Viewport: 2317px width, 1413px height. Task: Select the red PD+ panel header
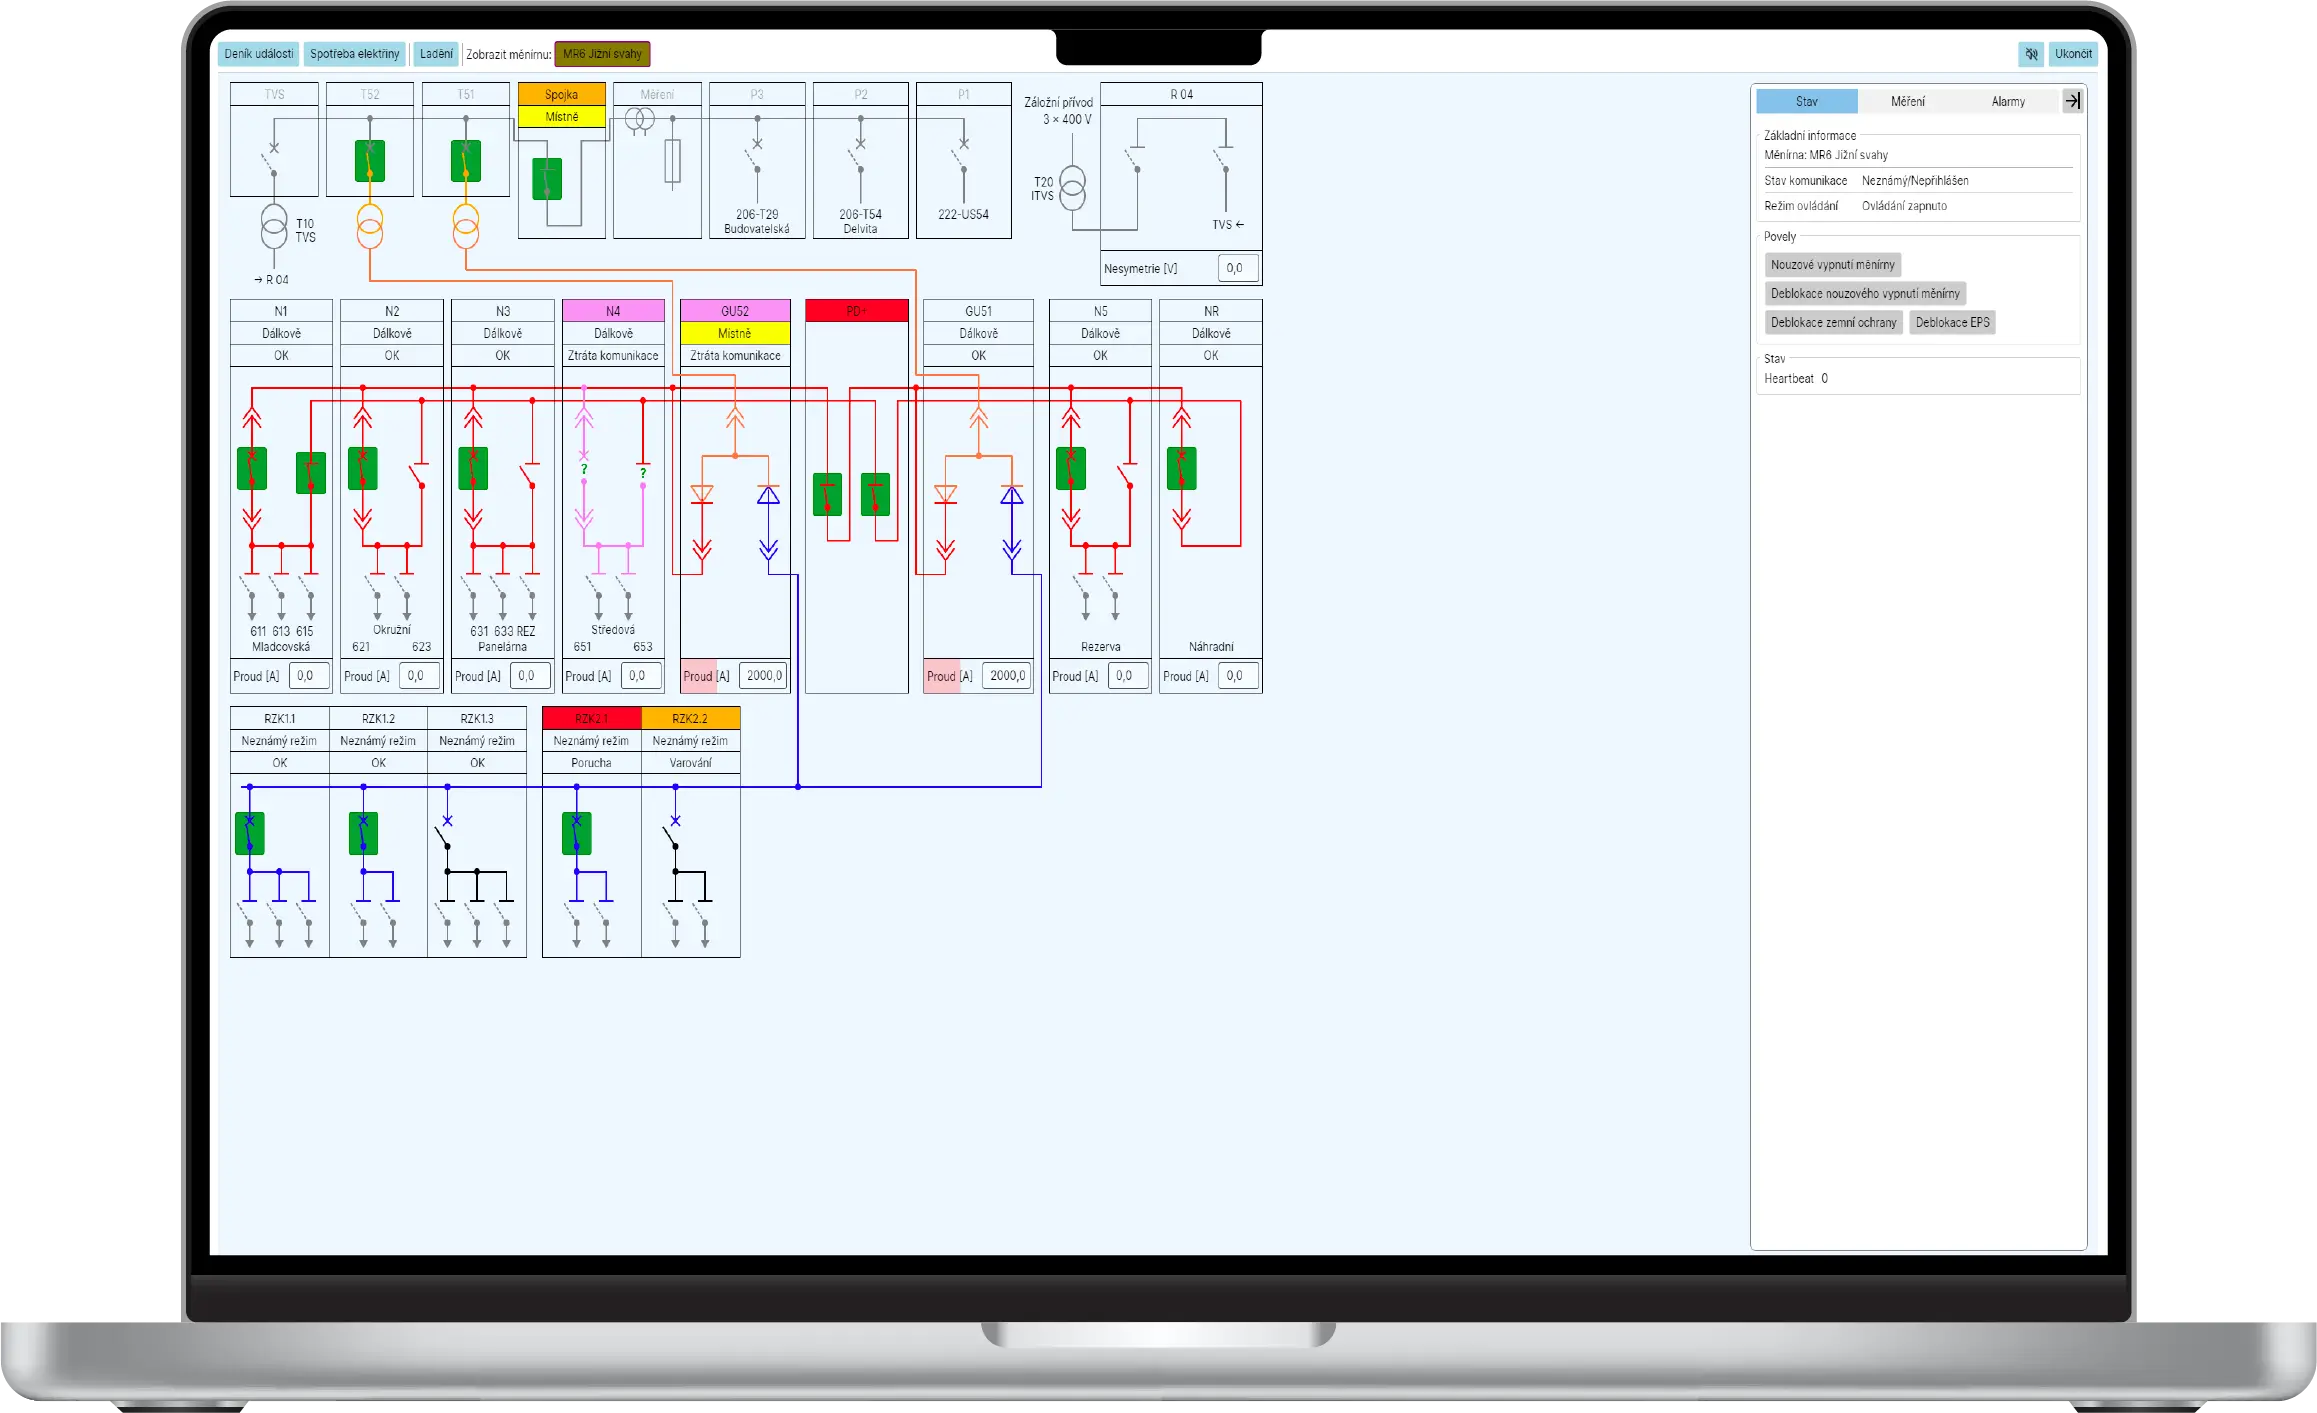tap(857, 311)
